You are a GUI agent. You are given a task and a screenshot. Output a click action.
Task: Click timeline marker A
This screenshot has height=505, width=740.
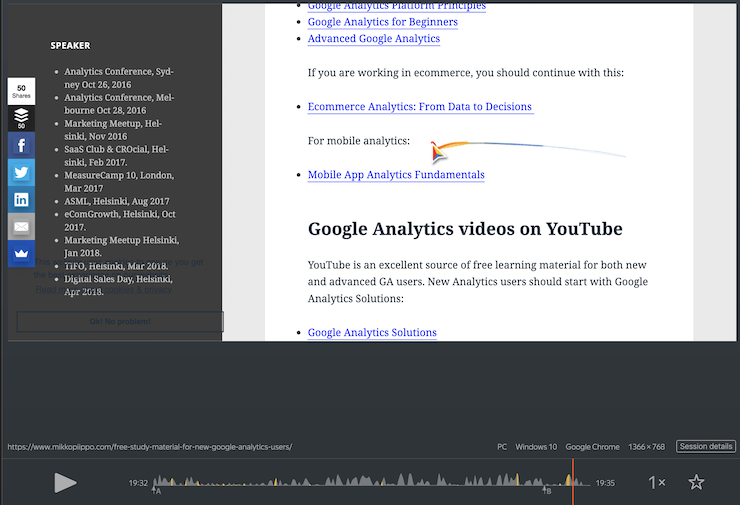tap(156, 491)
